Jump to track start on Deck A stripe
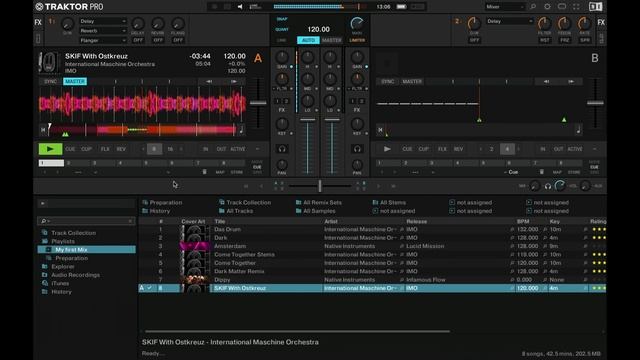The width and height of the screenshot is (640, 360). [43, 130]
